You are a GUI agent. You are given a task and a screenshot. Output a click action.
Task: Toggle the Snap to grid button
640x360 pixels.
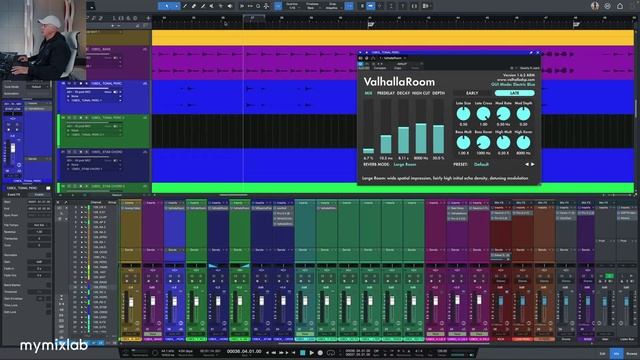tap(349, 6)
